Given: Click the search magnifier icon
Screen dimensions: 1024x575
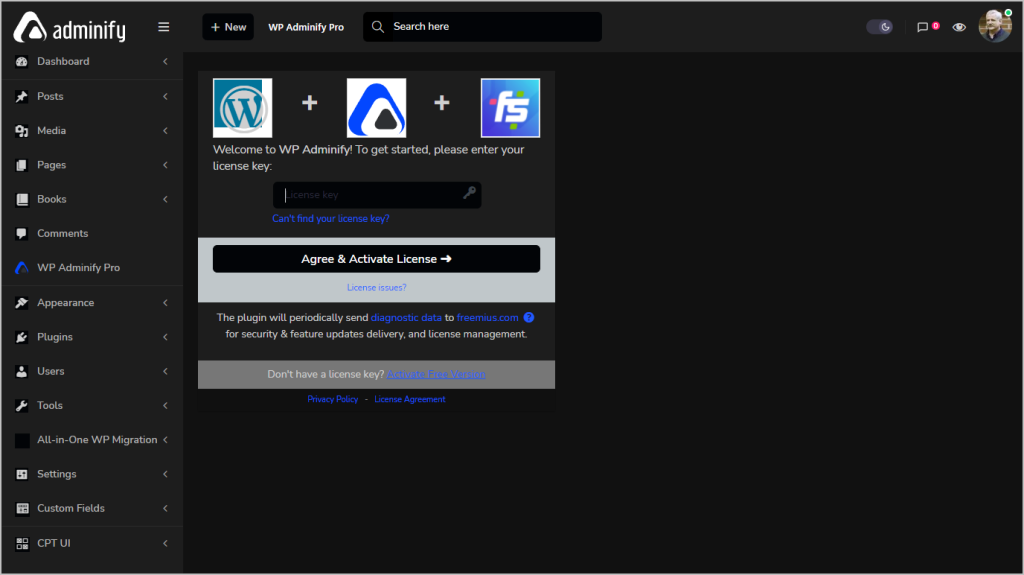Looking at the screenshot, I should [377, 27].
